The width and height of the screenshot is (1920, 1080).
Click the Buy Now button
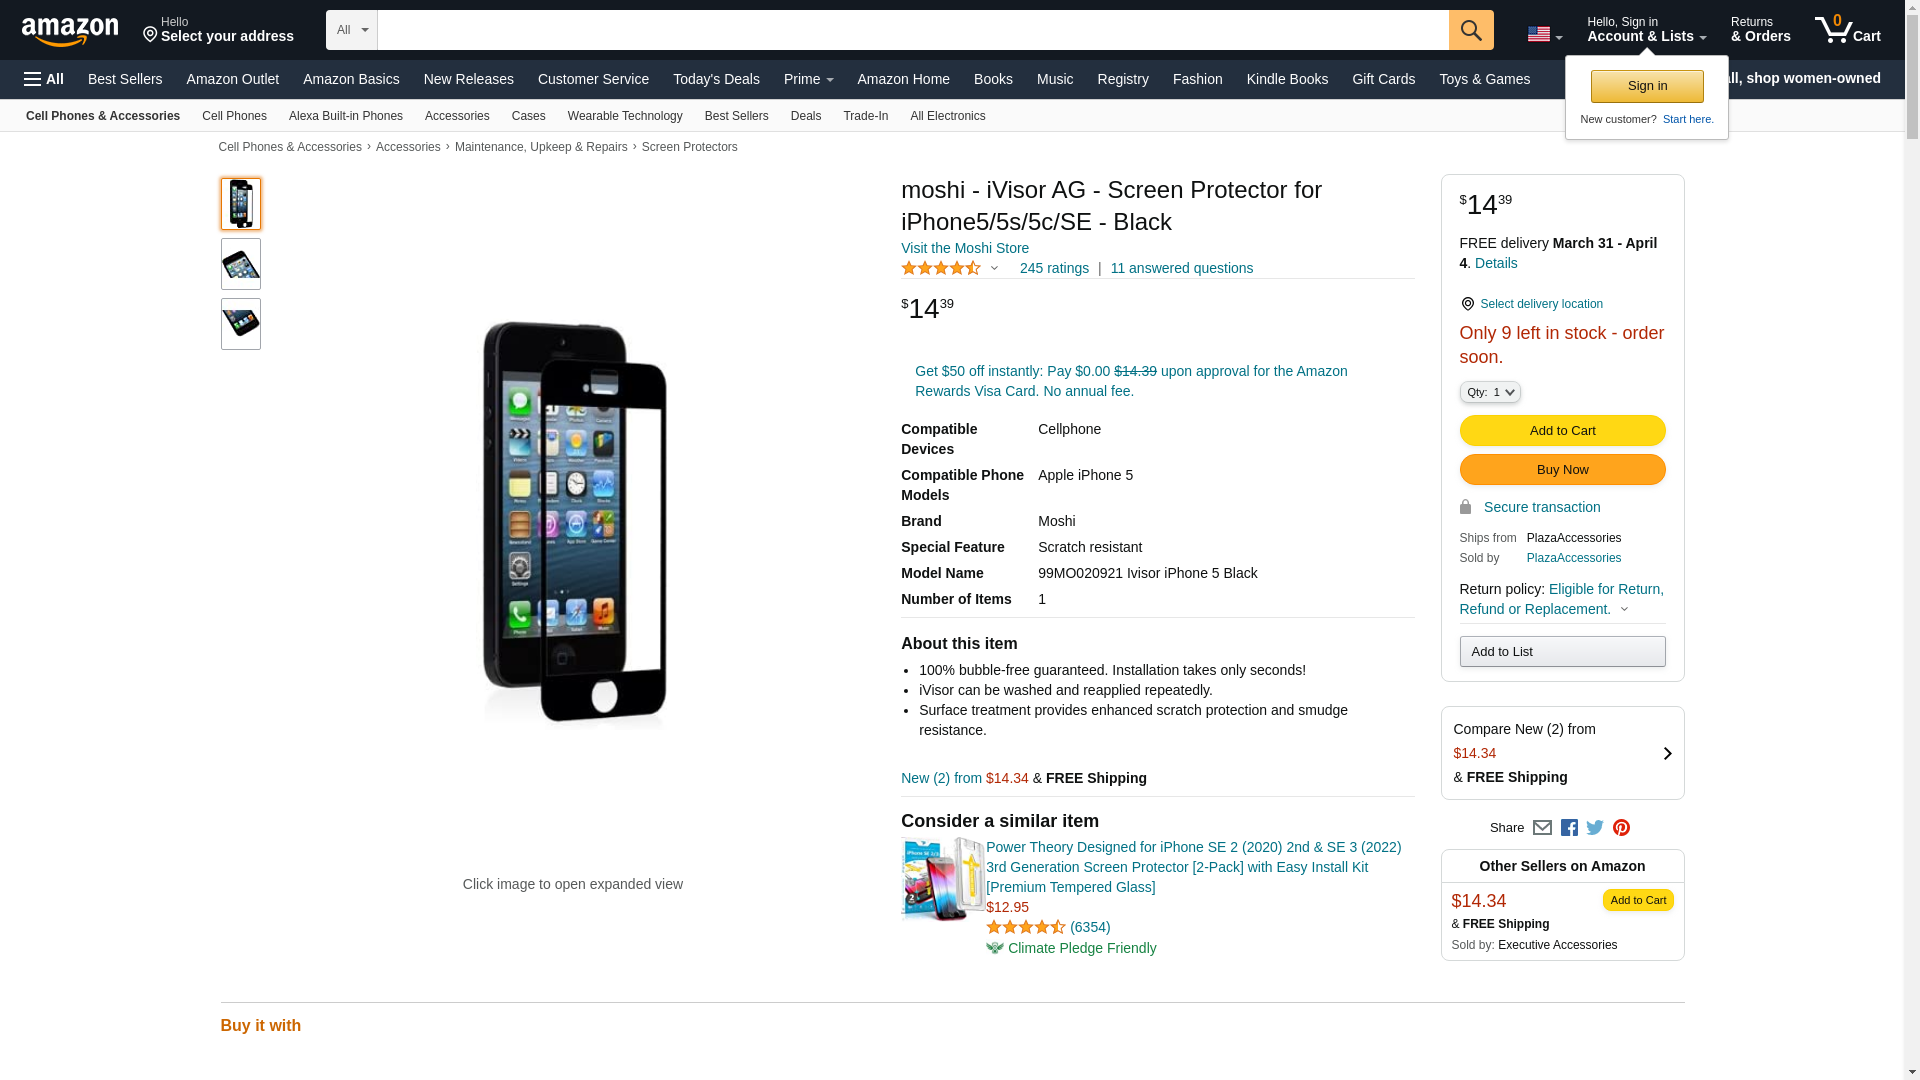coord(1562,469)
